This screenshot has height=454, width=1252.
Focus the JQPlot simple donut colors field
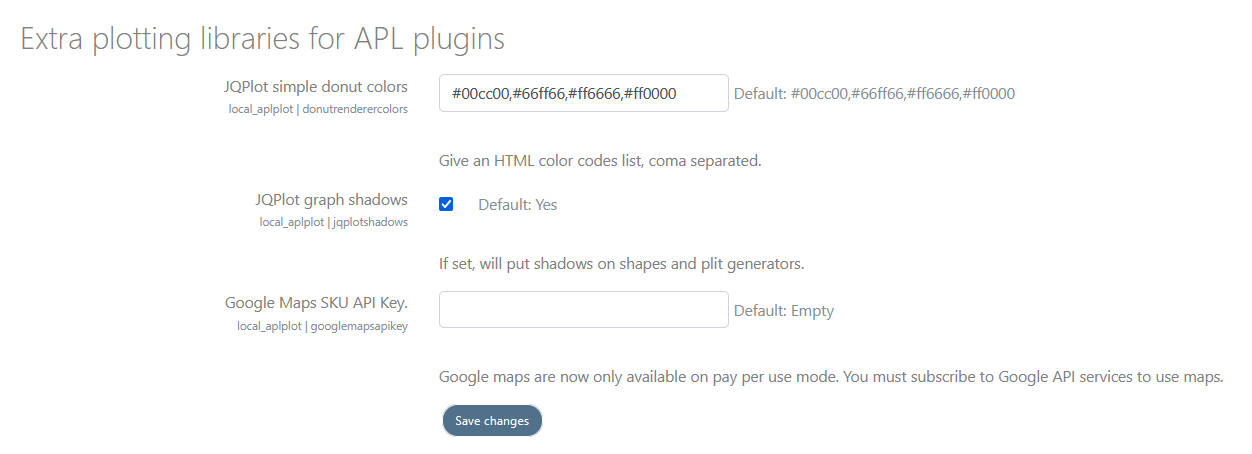click(583, 93)
